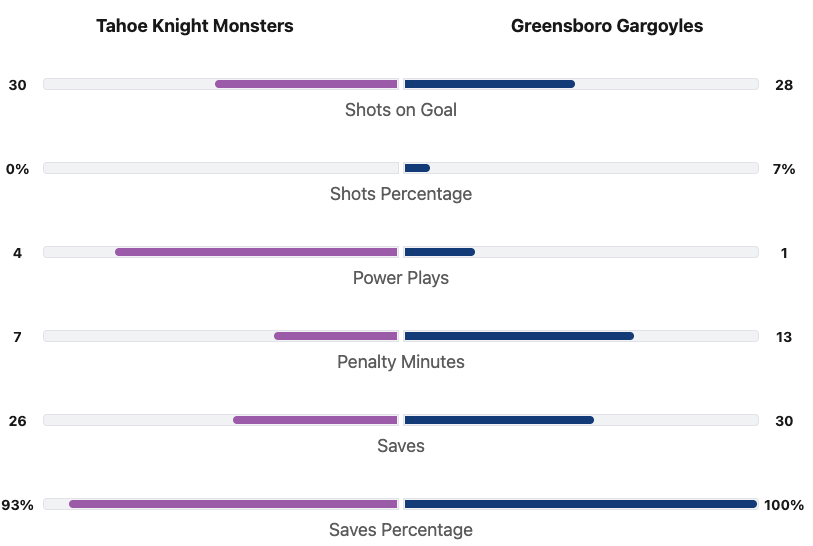Click the blue Shots Percentage bar
The width and height of the screenshot is (813, 546).
[417, 168]
